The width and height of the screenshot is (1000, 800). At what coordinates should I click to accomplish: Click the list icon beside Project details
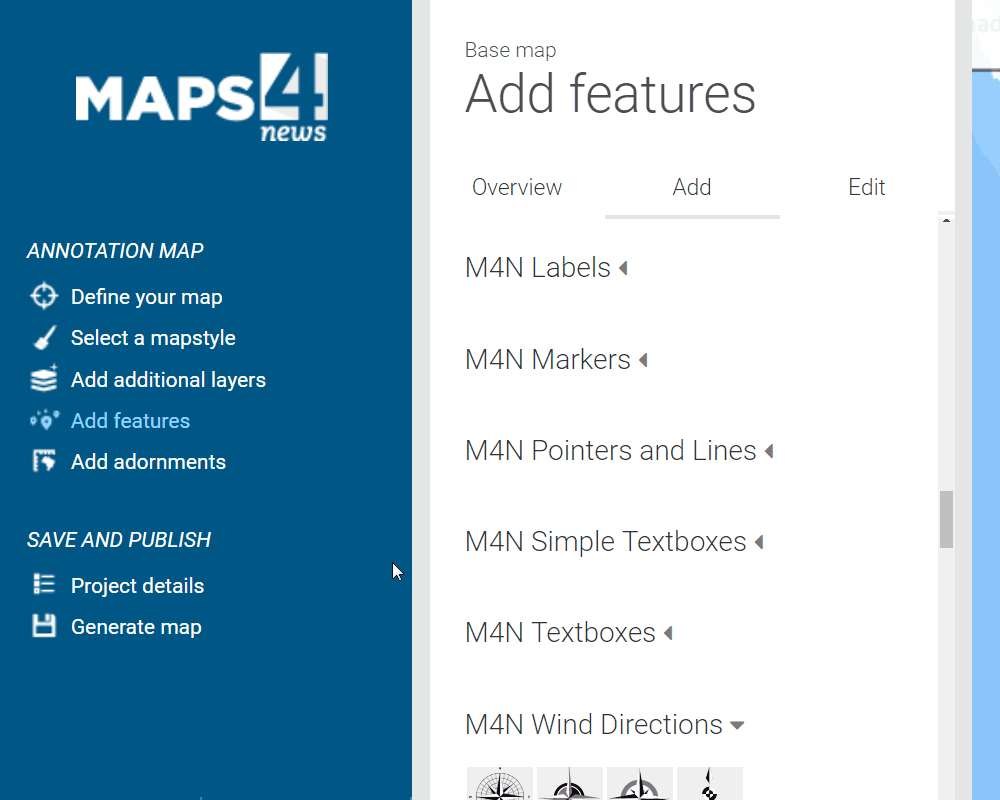pos(44,584)
